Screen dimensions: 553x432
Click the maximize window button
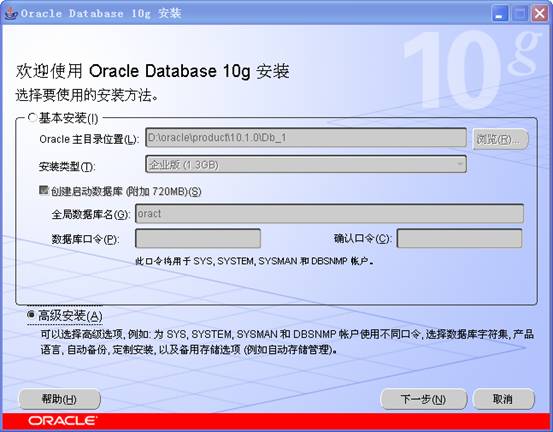(519, 14)
